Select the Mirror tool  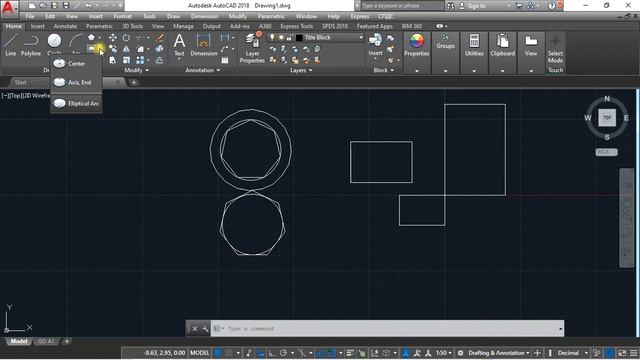(126, 49)
